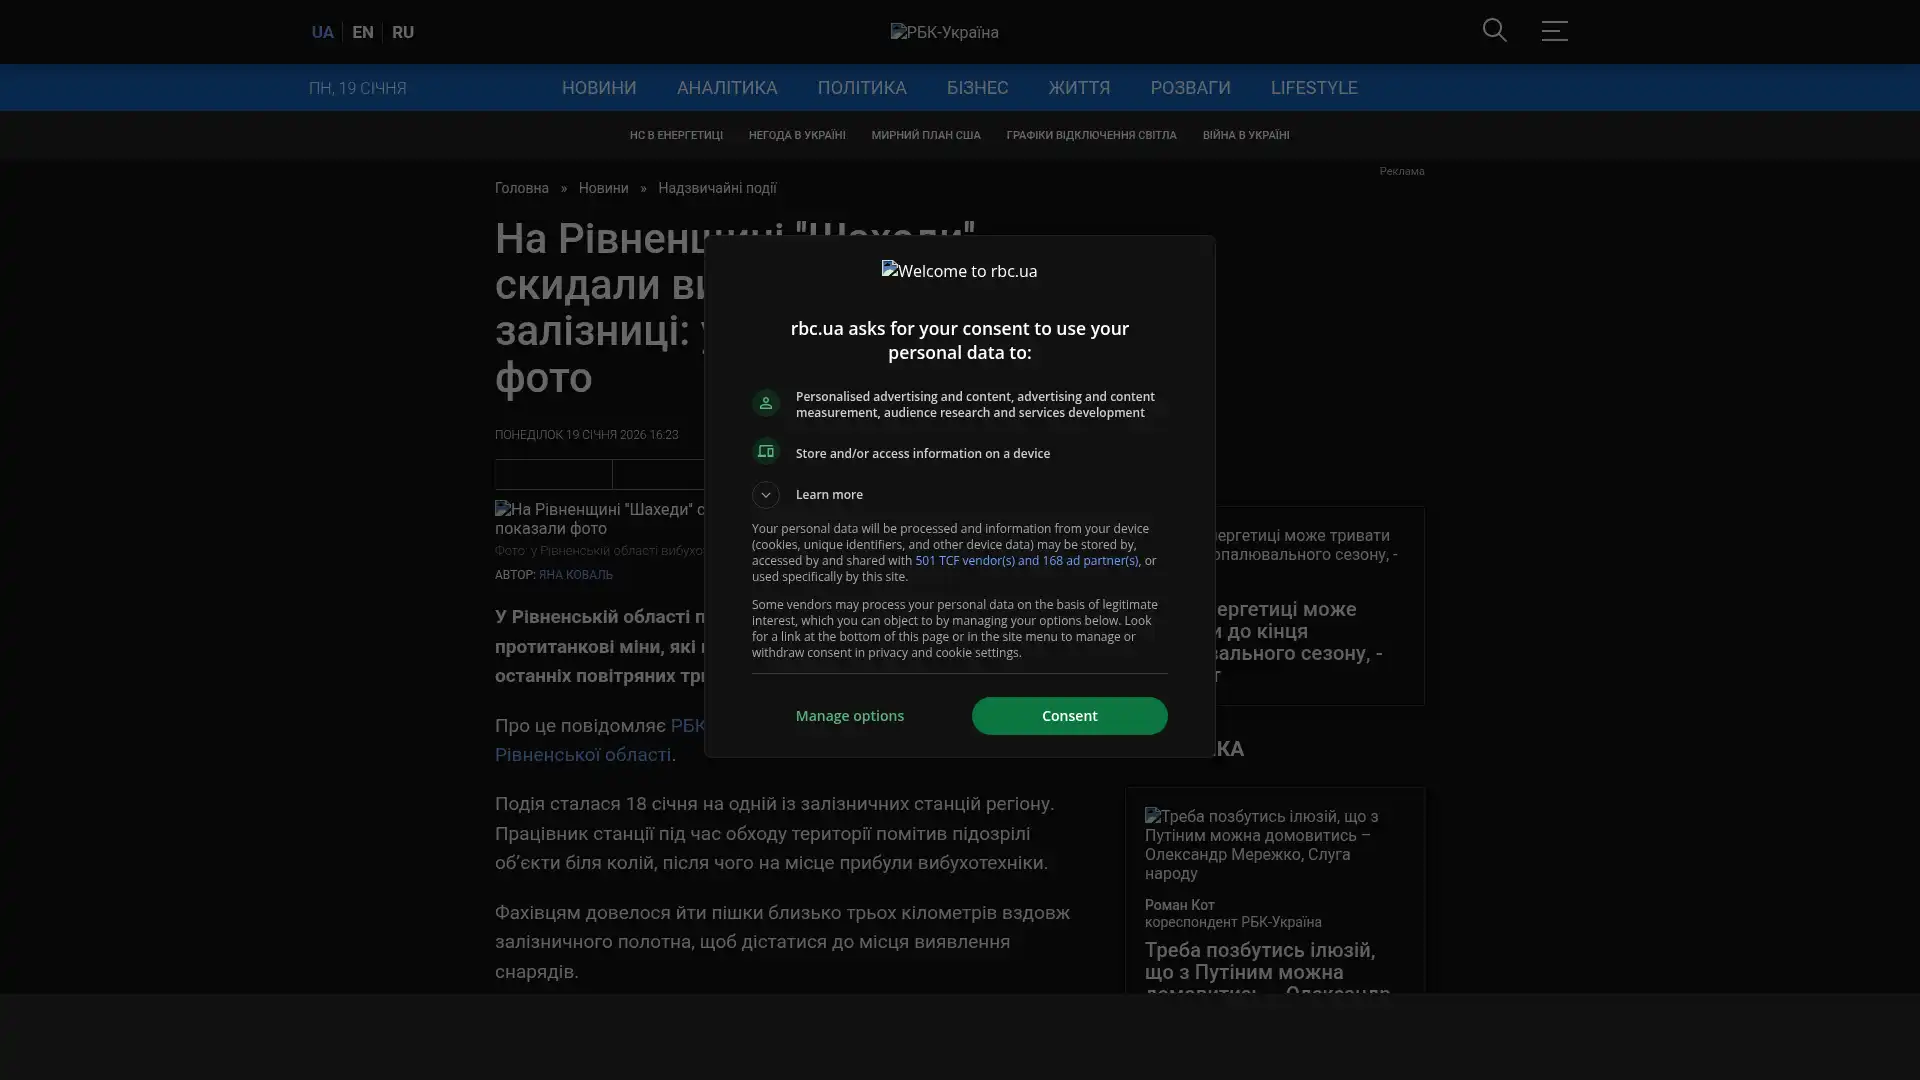Select the UA language option
This screenshot has height=1080, width=1920.
click(322, 32)
